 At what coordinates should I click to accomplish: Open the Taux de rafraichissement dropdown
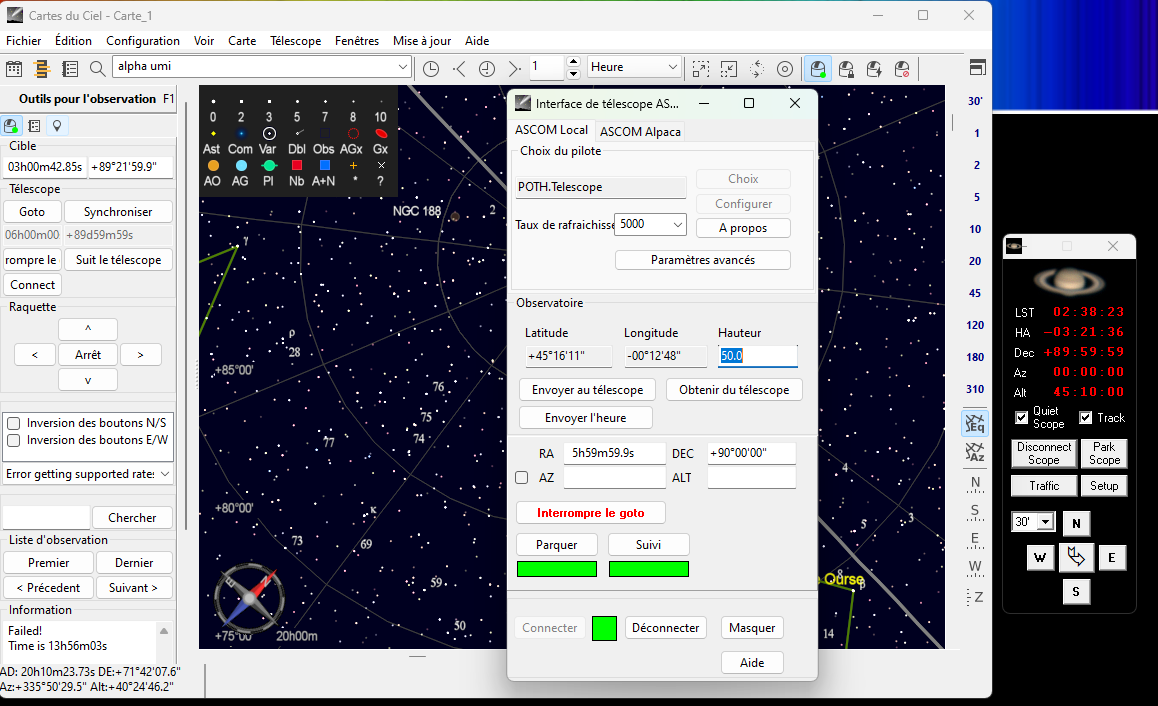click(678, 225)
